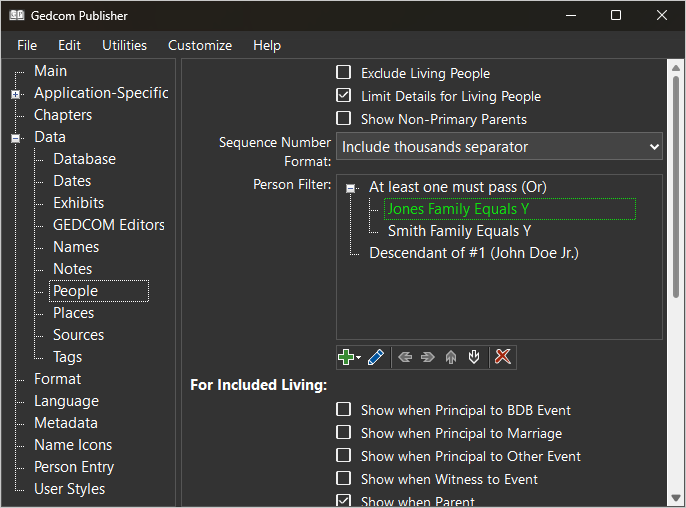Click the green plus Add filter icon

coord(346,357)
